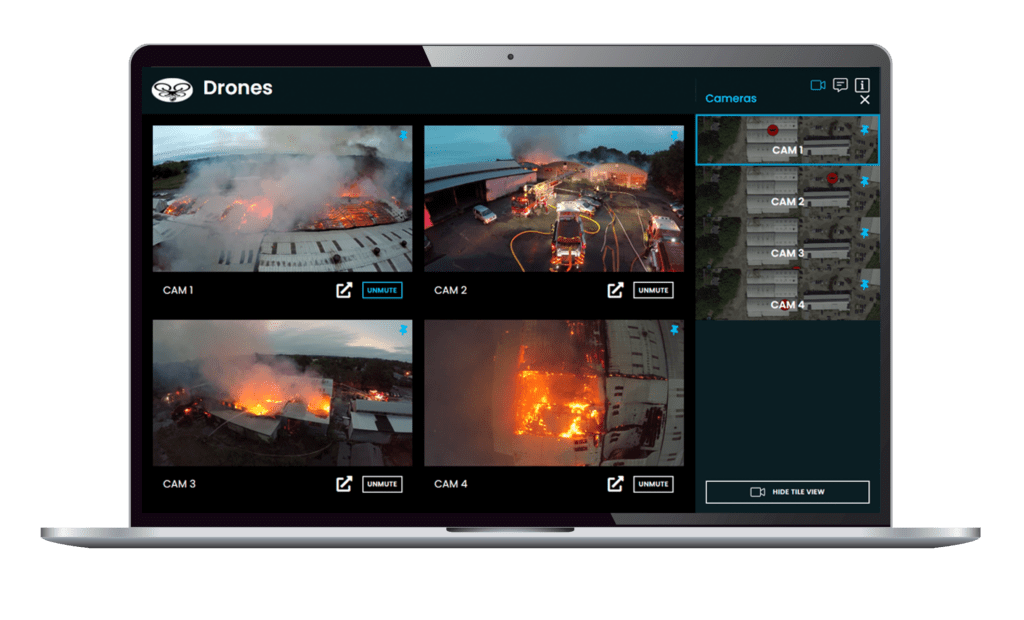
Task: Open the camera panel icon
Action: [818, 85]
